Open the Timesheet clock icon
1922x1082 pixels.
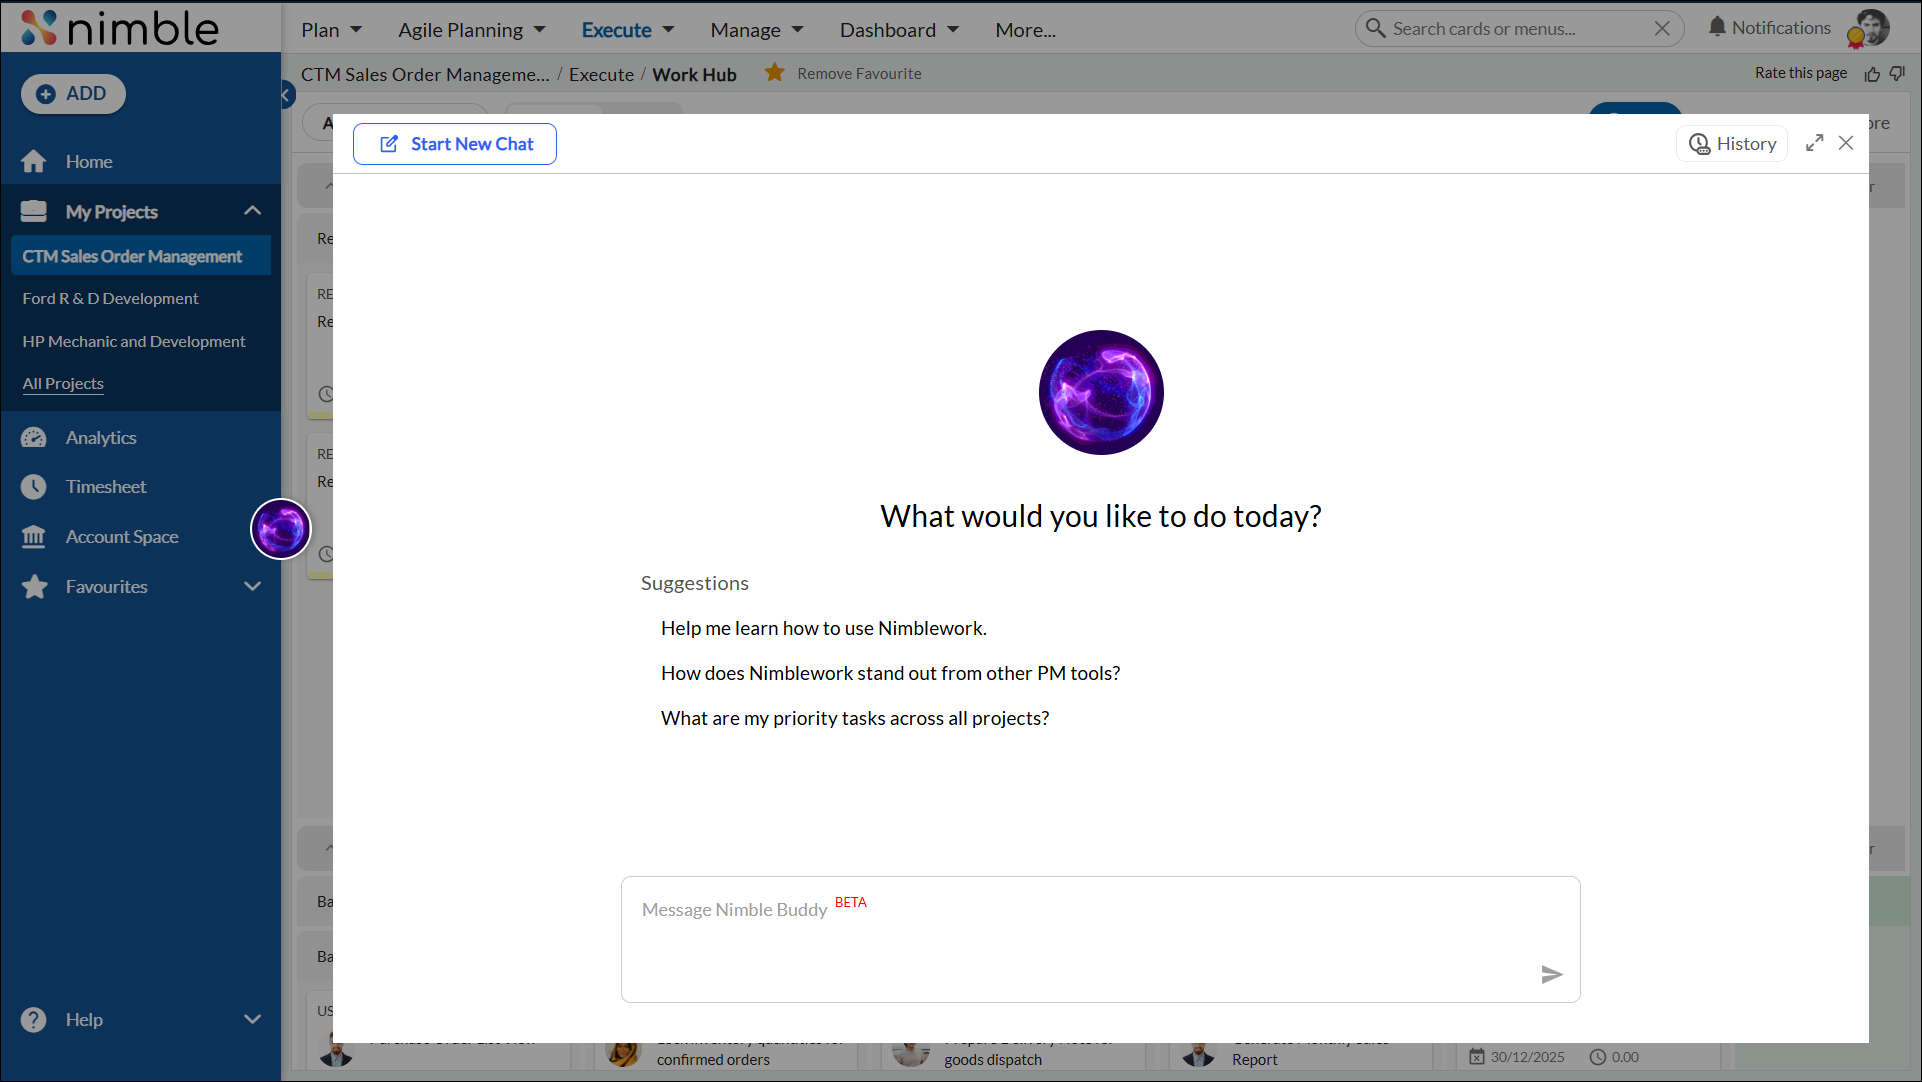[x=34, y=486]
